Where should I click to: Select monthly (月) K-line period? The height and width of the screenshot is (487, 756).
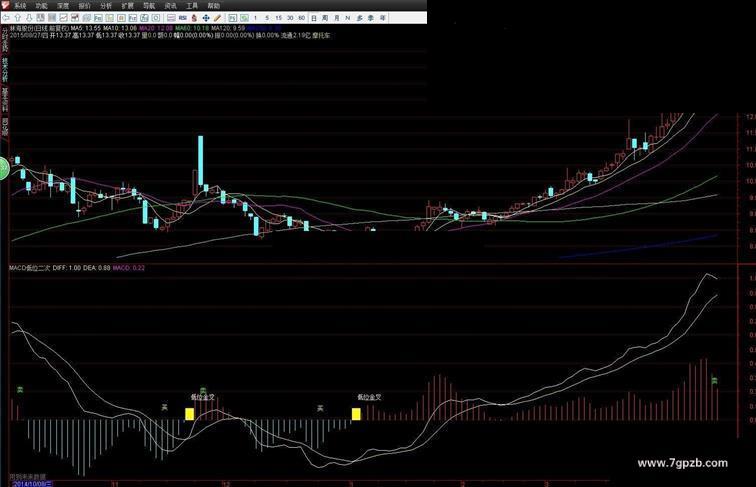337,18
